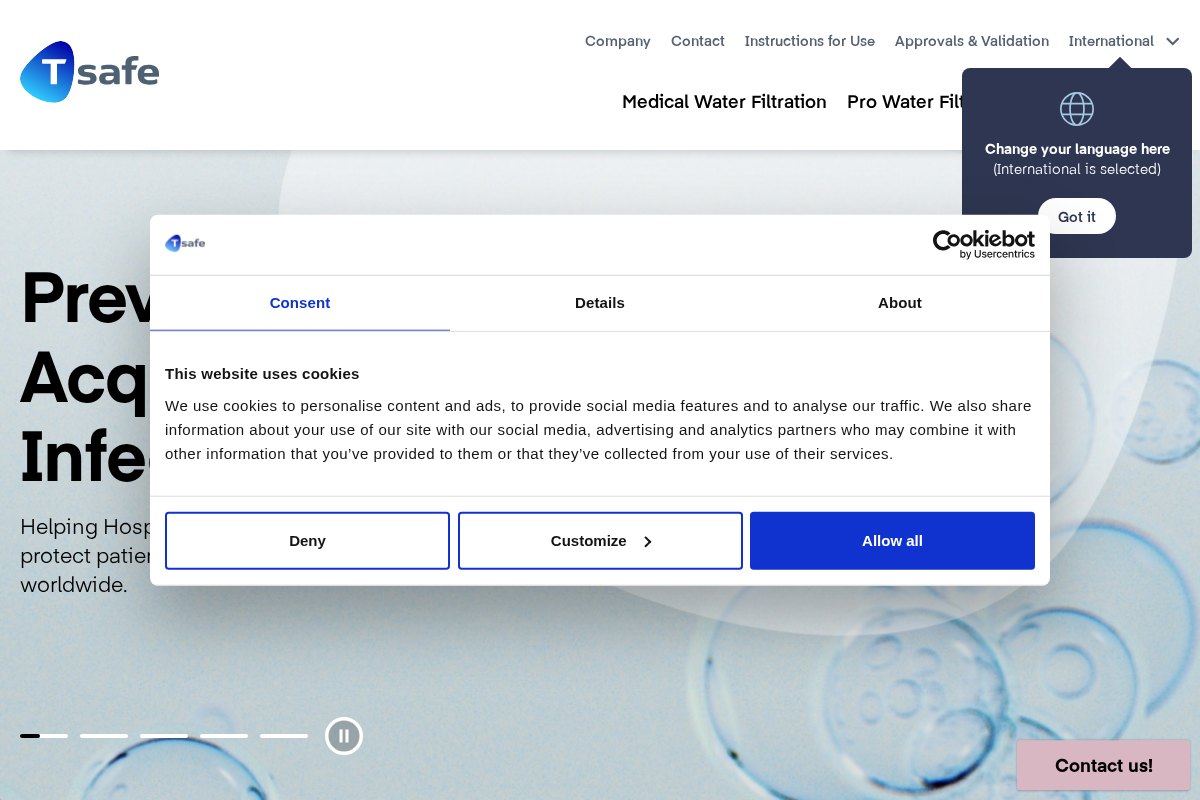Select the Consent tab
The image size is (1200, 800).
point(300,303)
